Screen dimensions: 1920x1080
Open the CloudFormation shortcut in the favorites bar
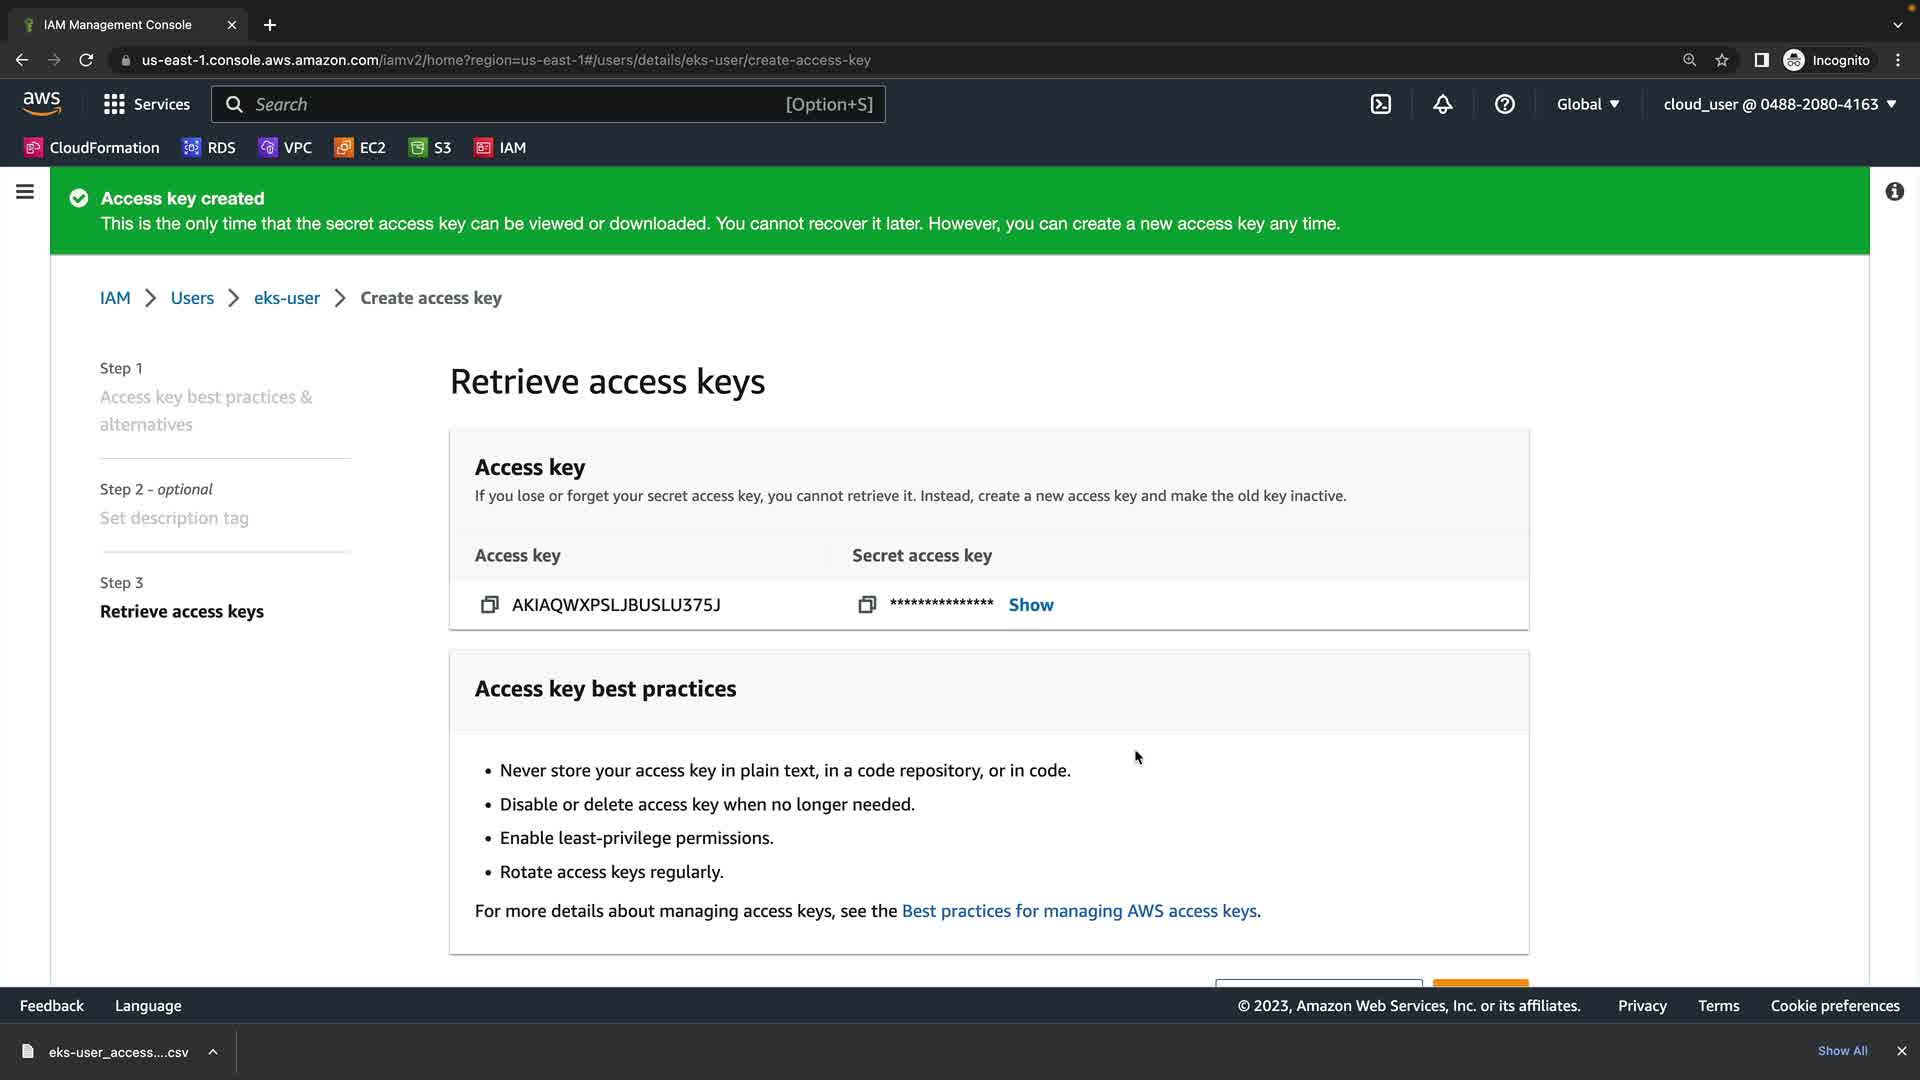(x=92, y=148)
